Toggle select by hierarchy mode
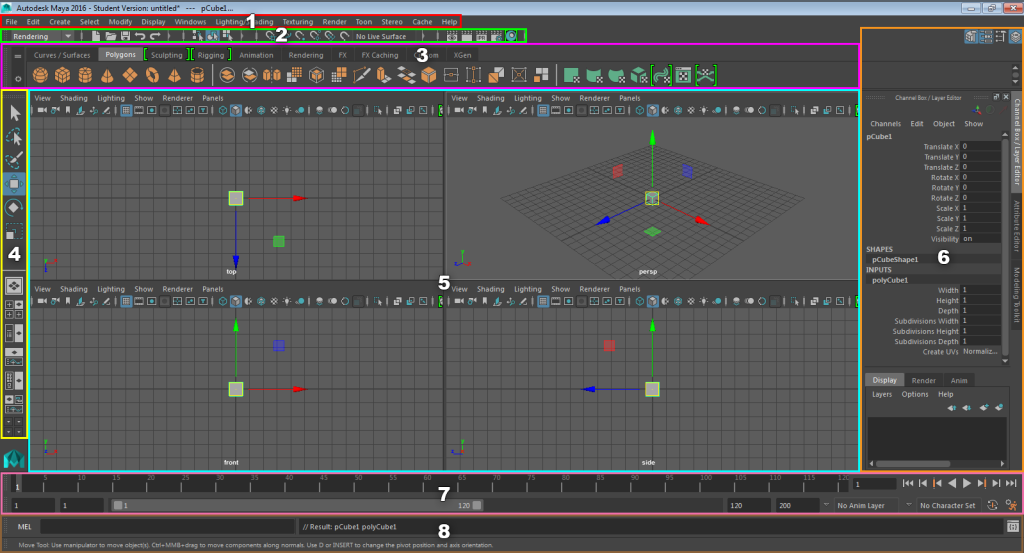Viewport: 1024px width, 553px height. click(x=197, y=36)
